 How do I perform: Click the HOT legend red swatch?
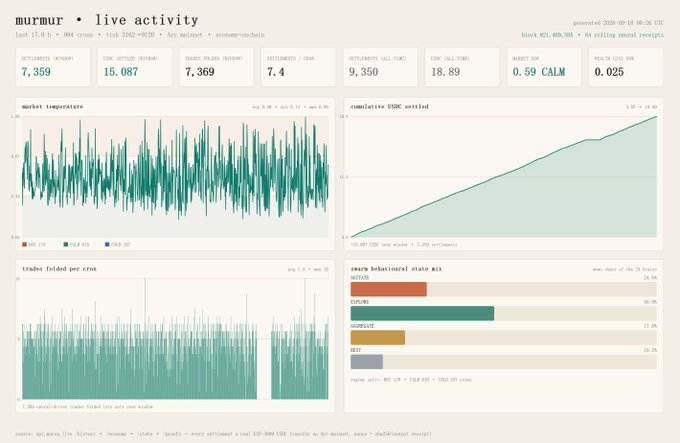pos(24,244)
